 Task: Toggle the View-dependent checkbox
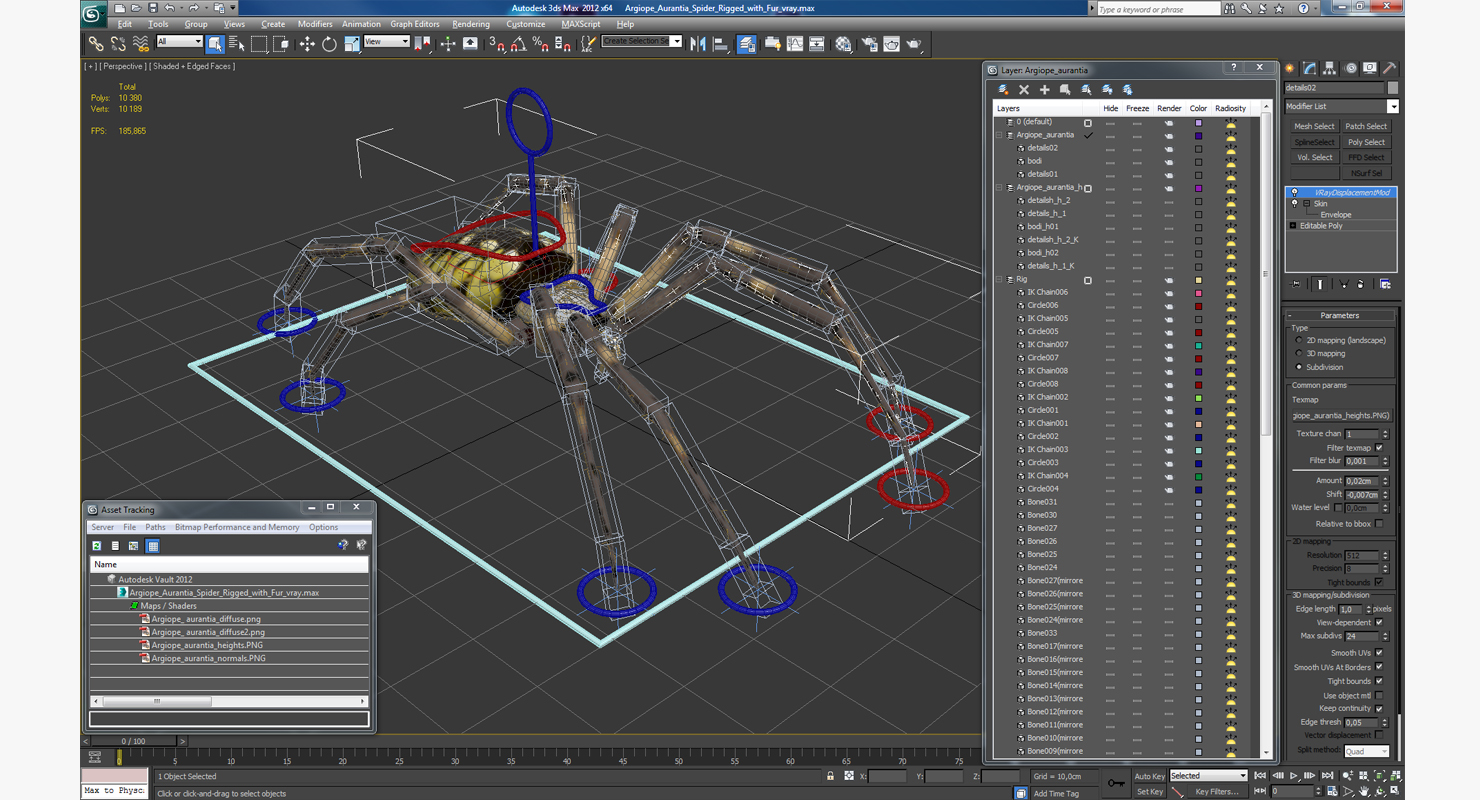[x=1379, y=622]
